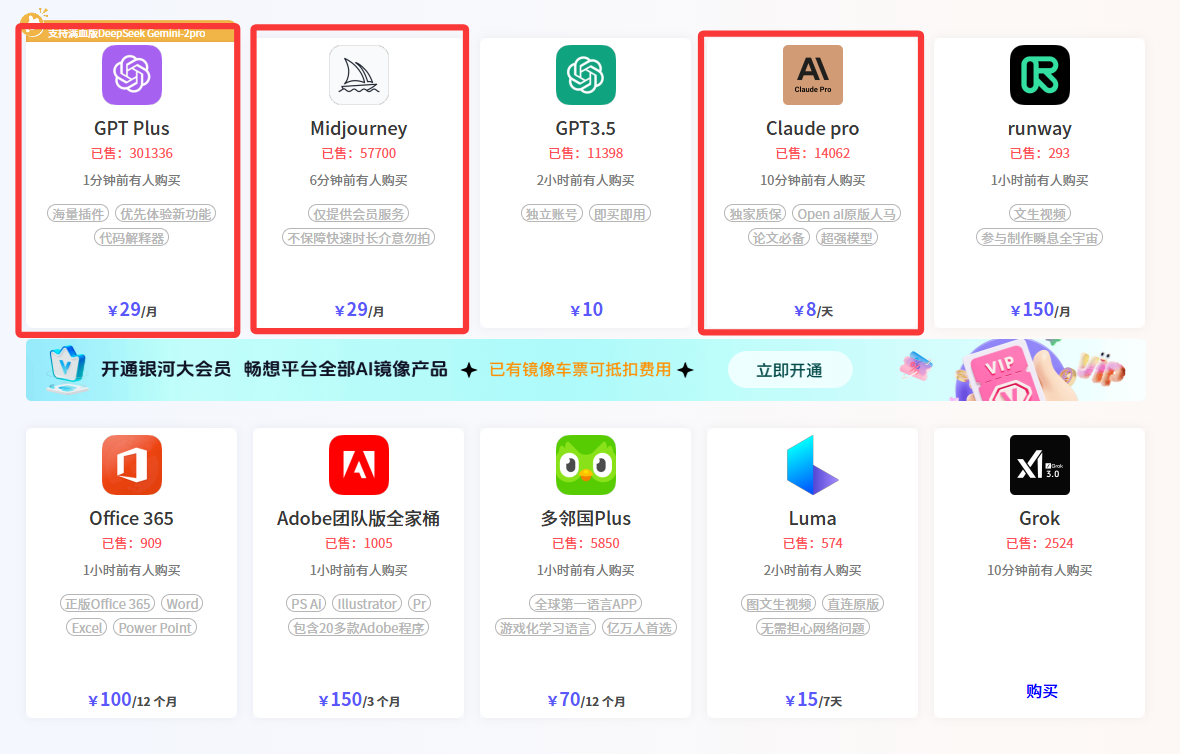Click the 亿万人首选 tag

(640, 628)
